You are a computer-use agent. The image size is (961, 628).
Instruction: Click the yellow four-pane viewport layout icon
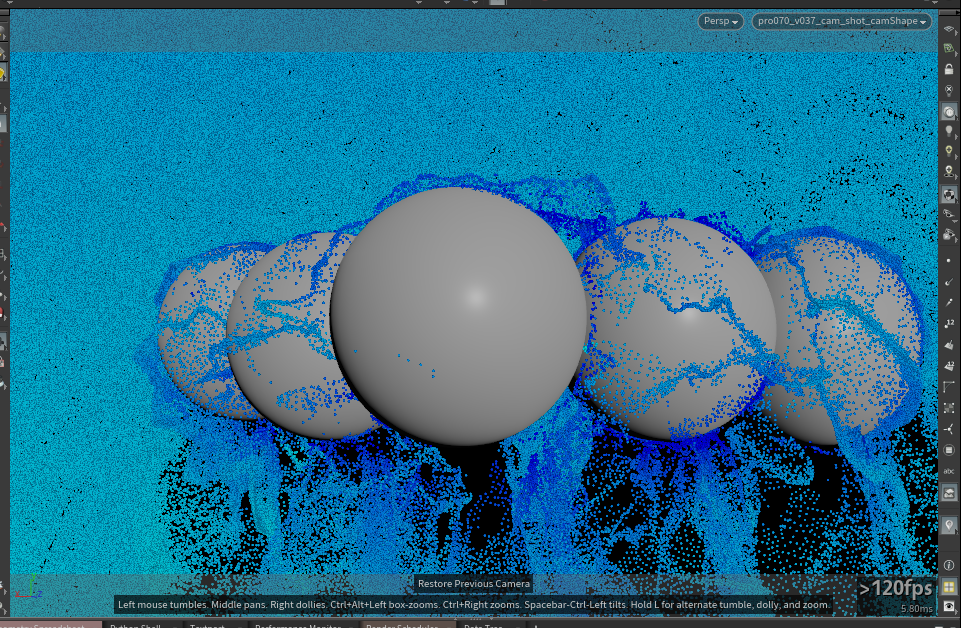(x=949, y=587)
